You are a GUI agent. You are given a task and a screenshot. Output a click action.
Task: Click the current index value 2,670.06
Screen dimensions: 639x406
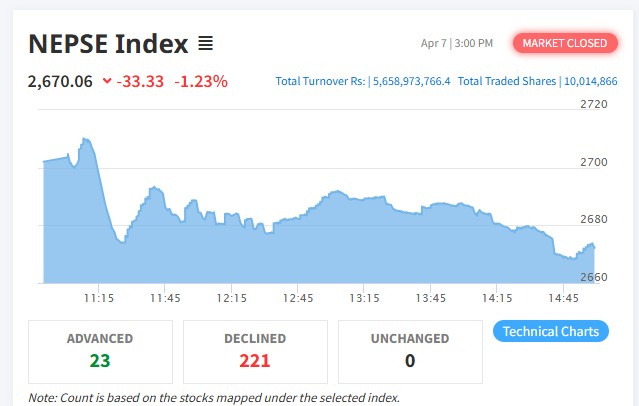click(60, 82)
